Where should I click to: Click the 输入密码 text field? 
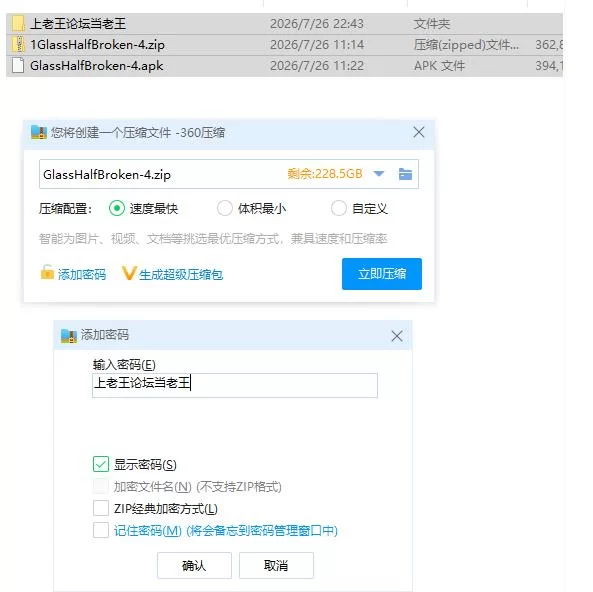(x=235, y=385)
